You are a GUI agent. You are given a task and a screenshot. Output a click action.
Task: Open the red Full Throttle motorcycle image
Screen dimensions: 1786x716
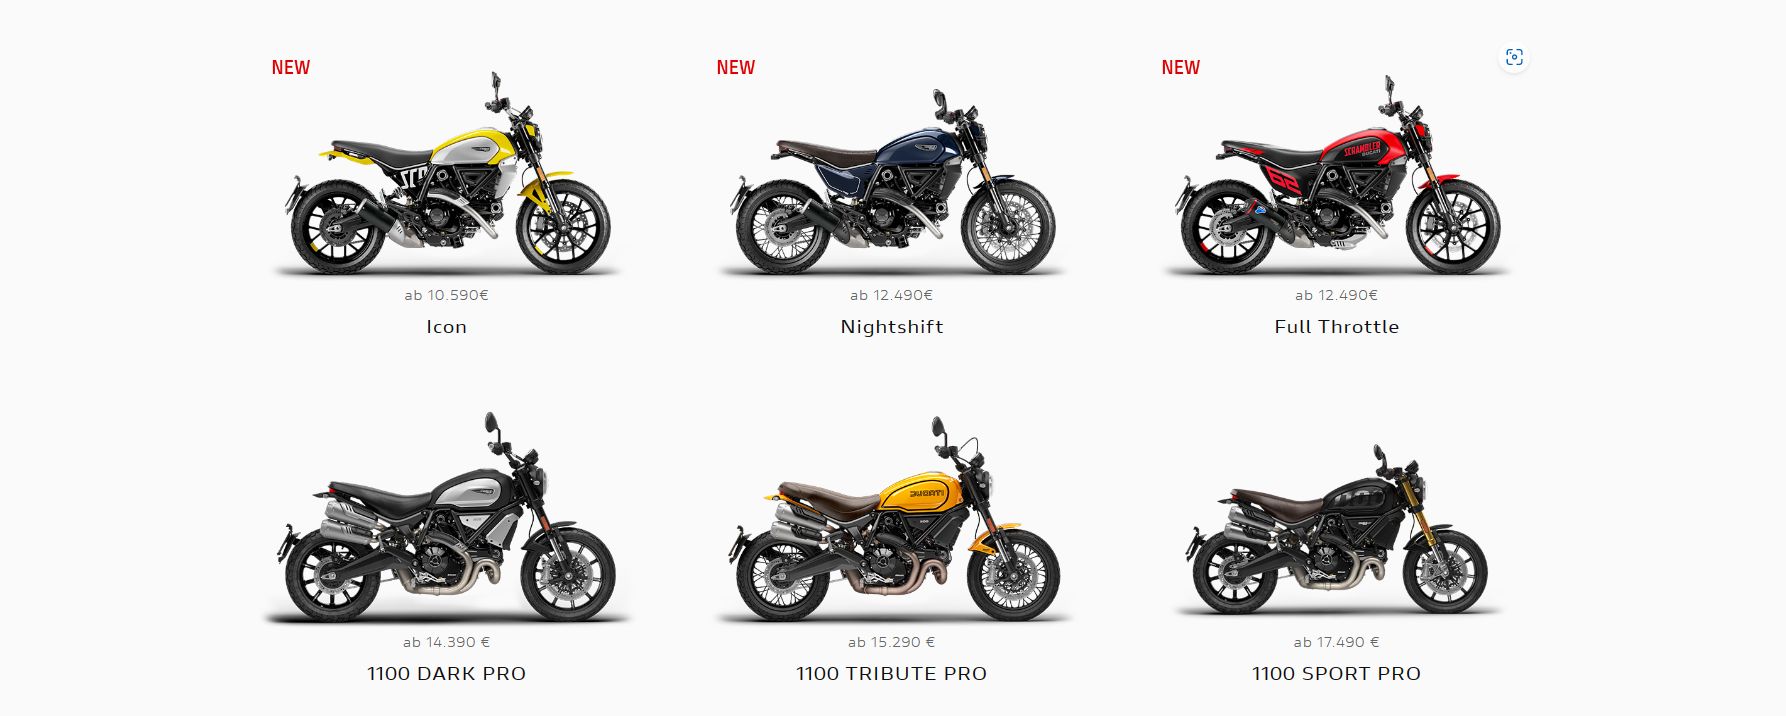[x=1336, y=175]
